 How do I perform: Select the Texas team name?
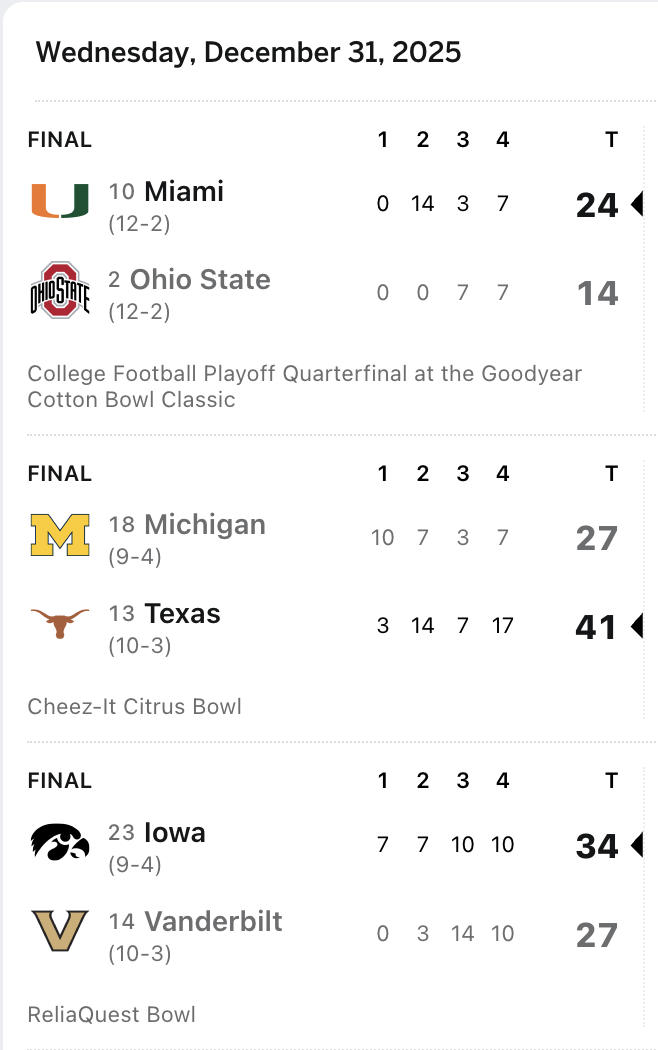coord(182,613)
